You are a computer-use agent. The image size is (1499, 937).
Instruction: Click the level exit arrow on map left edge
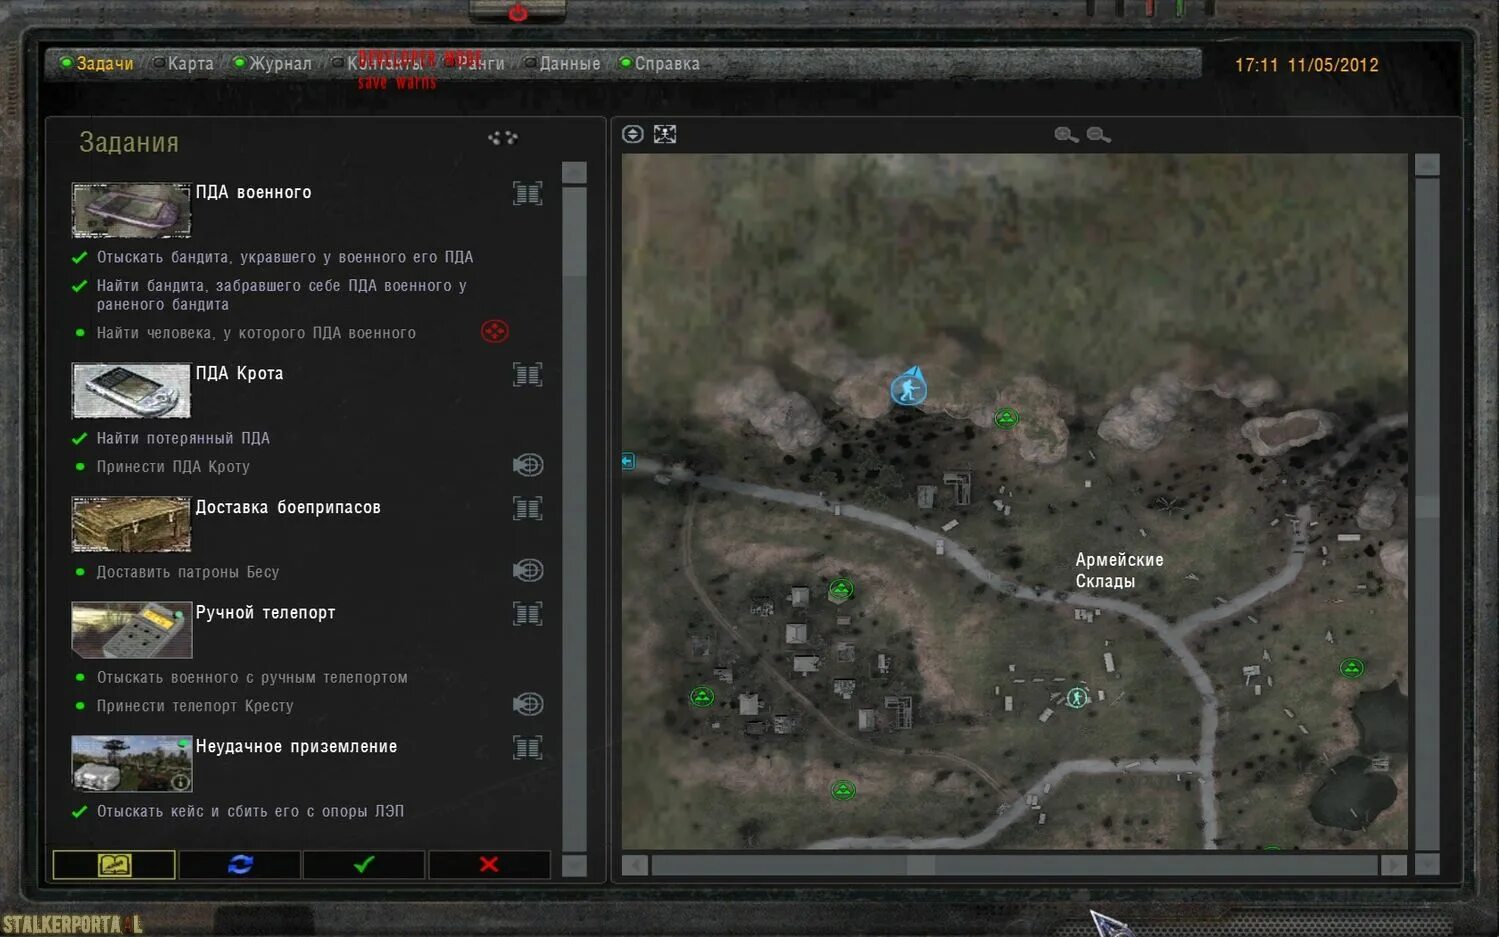[x=628, y=461]
